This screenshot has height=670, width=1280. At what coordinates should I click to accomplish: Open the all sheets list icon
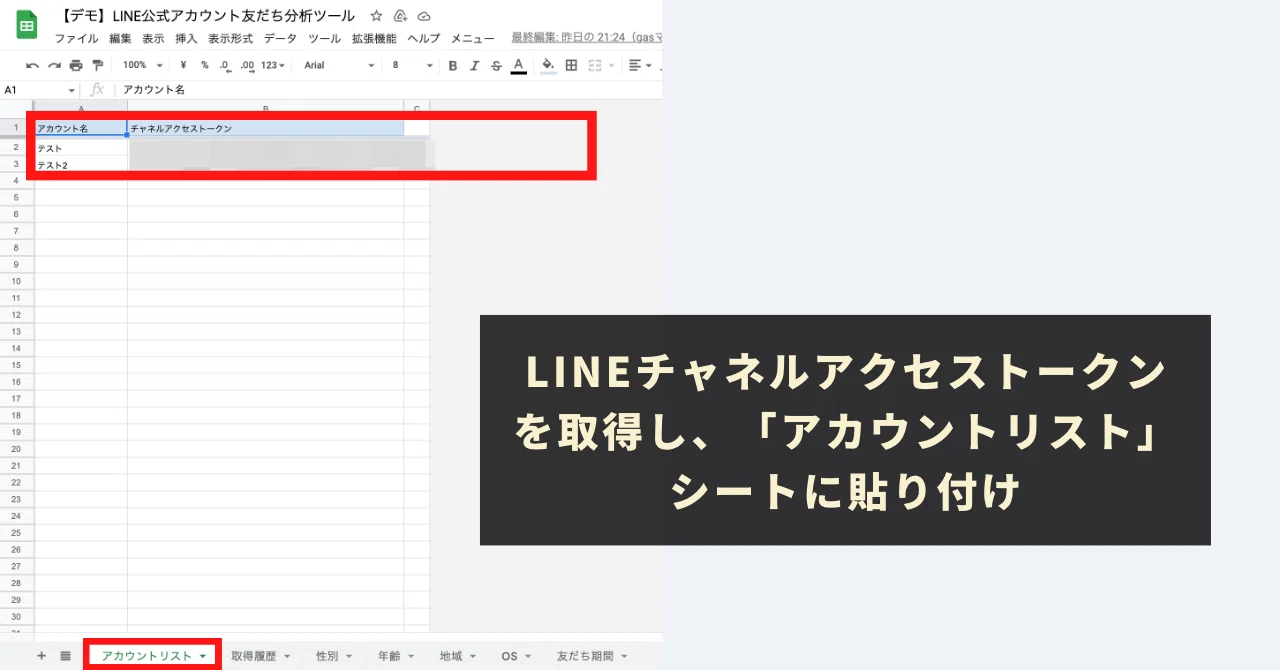[x=65, y=656]
